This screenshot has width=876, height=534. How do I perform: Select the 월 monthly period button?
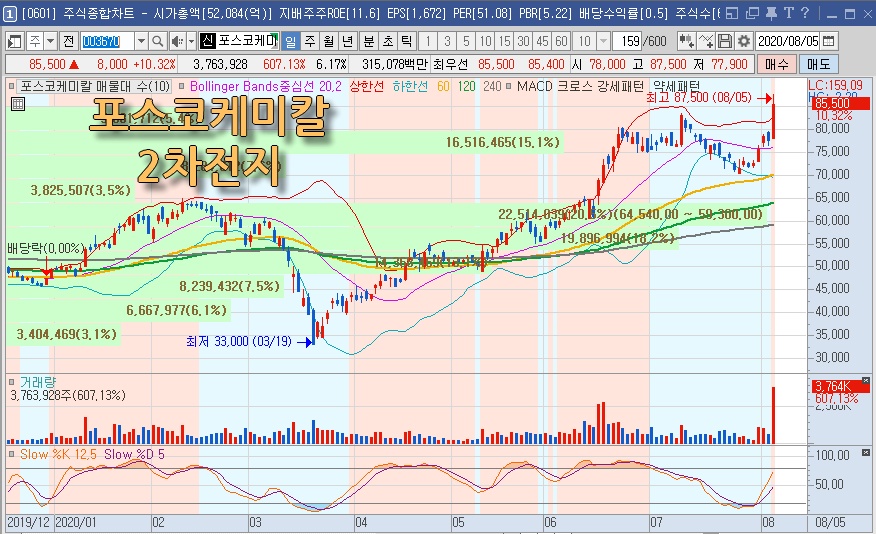[x=328, y=41]
